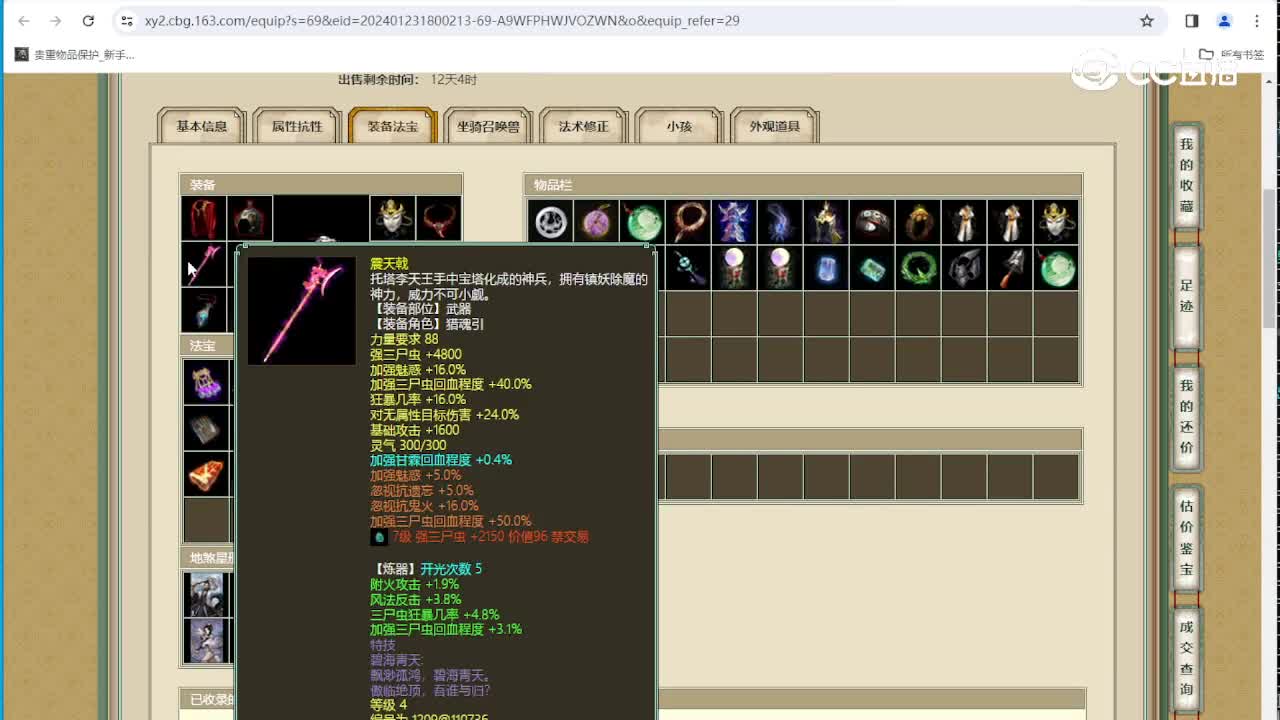Click the blue pendant equipment icon
The width and height of the screenshot is (1280, 720).
coord(204,311)
